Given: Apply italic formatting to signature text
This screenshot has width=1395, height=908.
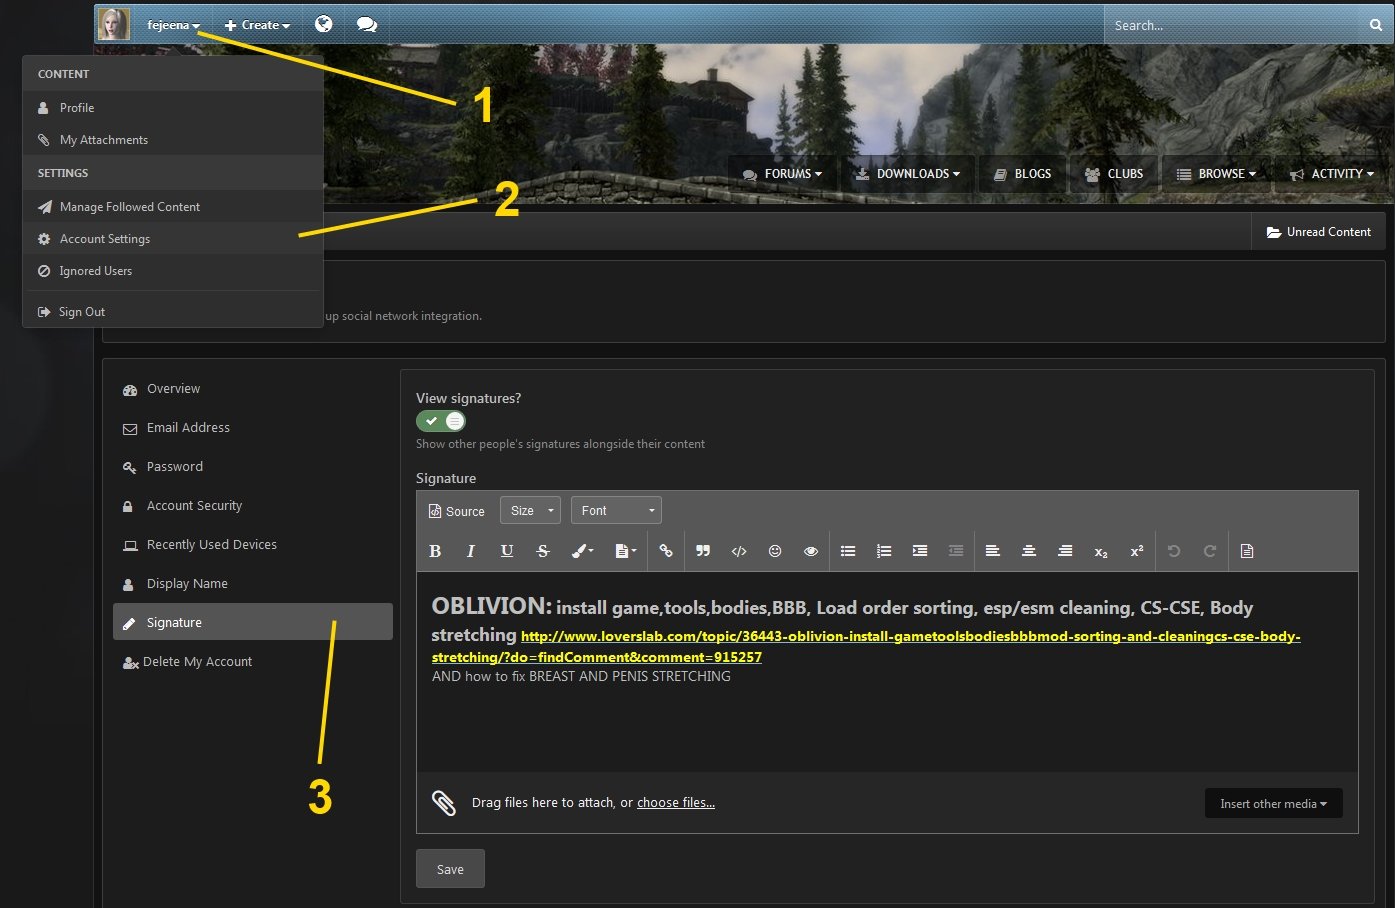Looking at the screenshot, I should click(470, 551).
